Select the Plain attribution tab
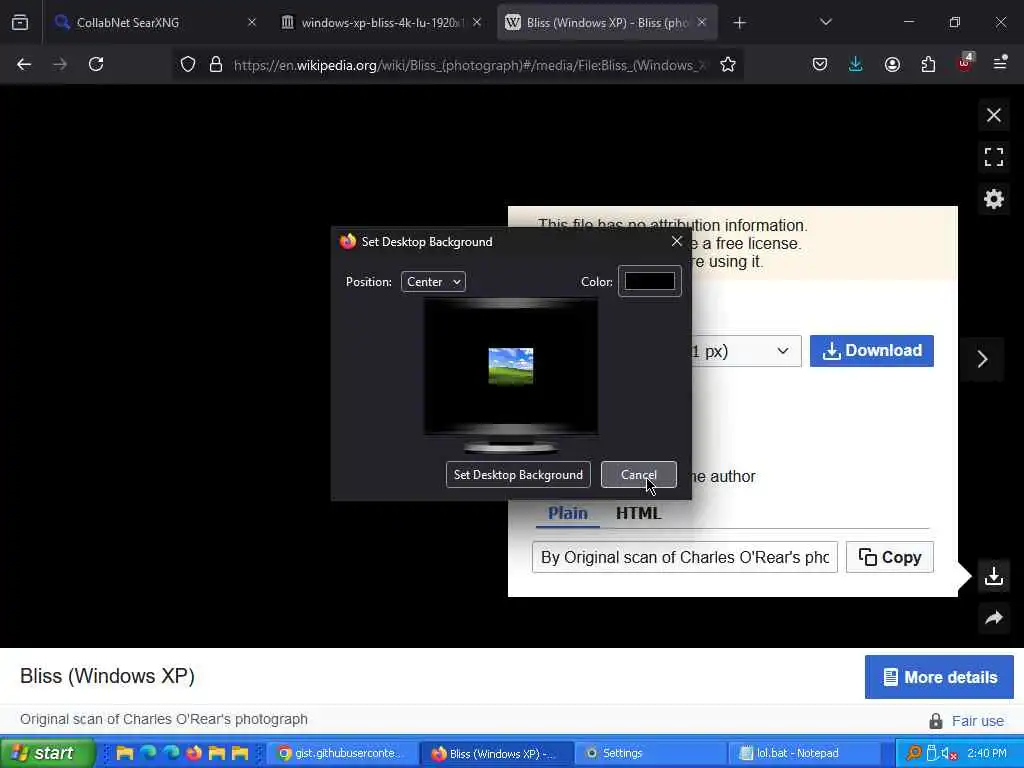1024x768 pixels. tap(568, 513)
